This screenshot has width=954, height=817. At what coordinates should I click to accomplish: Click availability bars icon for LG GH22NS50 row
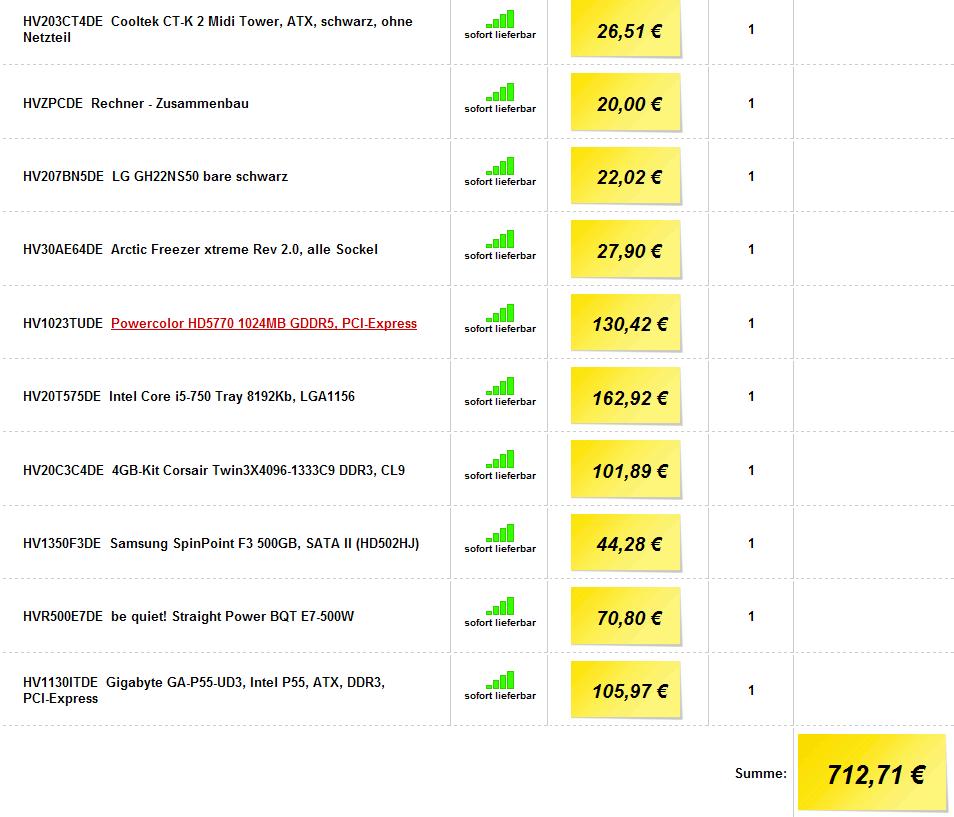click(x=500, y=166)
